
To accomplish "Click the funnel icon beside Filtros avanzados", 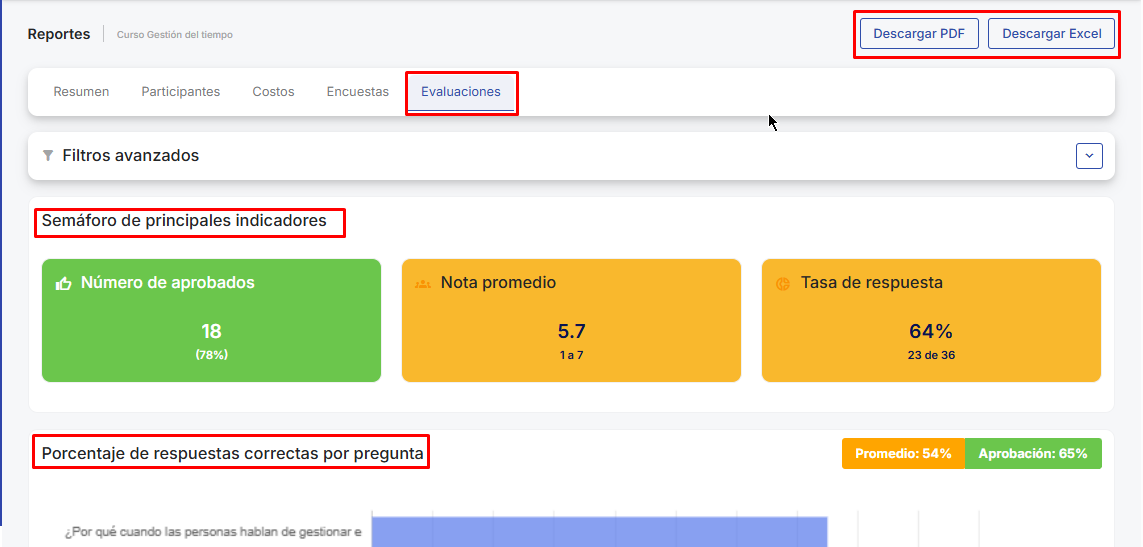I will (x=48, y=156).
